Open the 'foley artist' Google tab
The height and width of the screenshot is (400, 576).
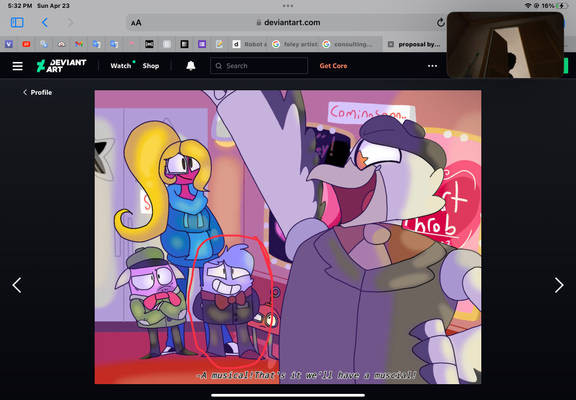(x=295, y=44)
